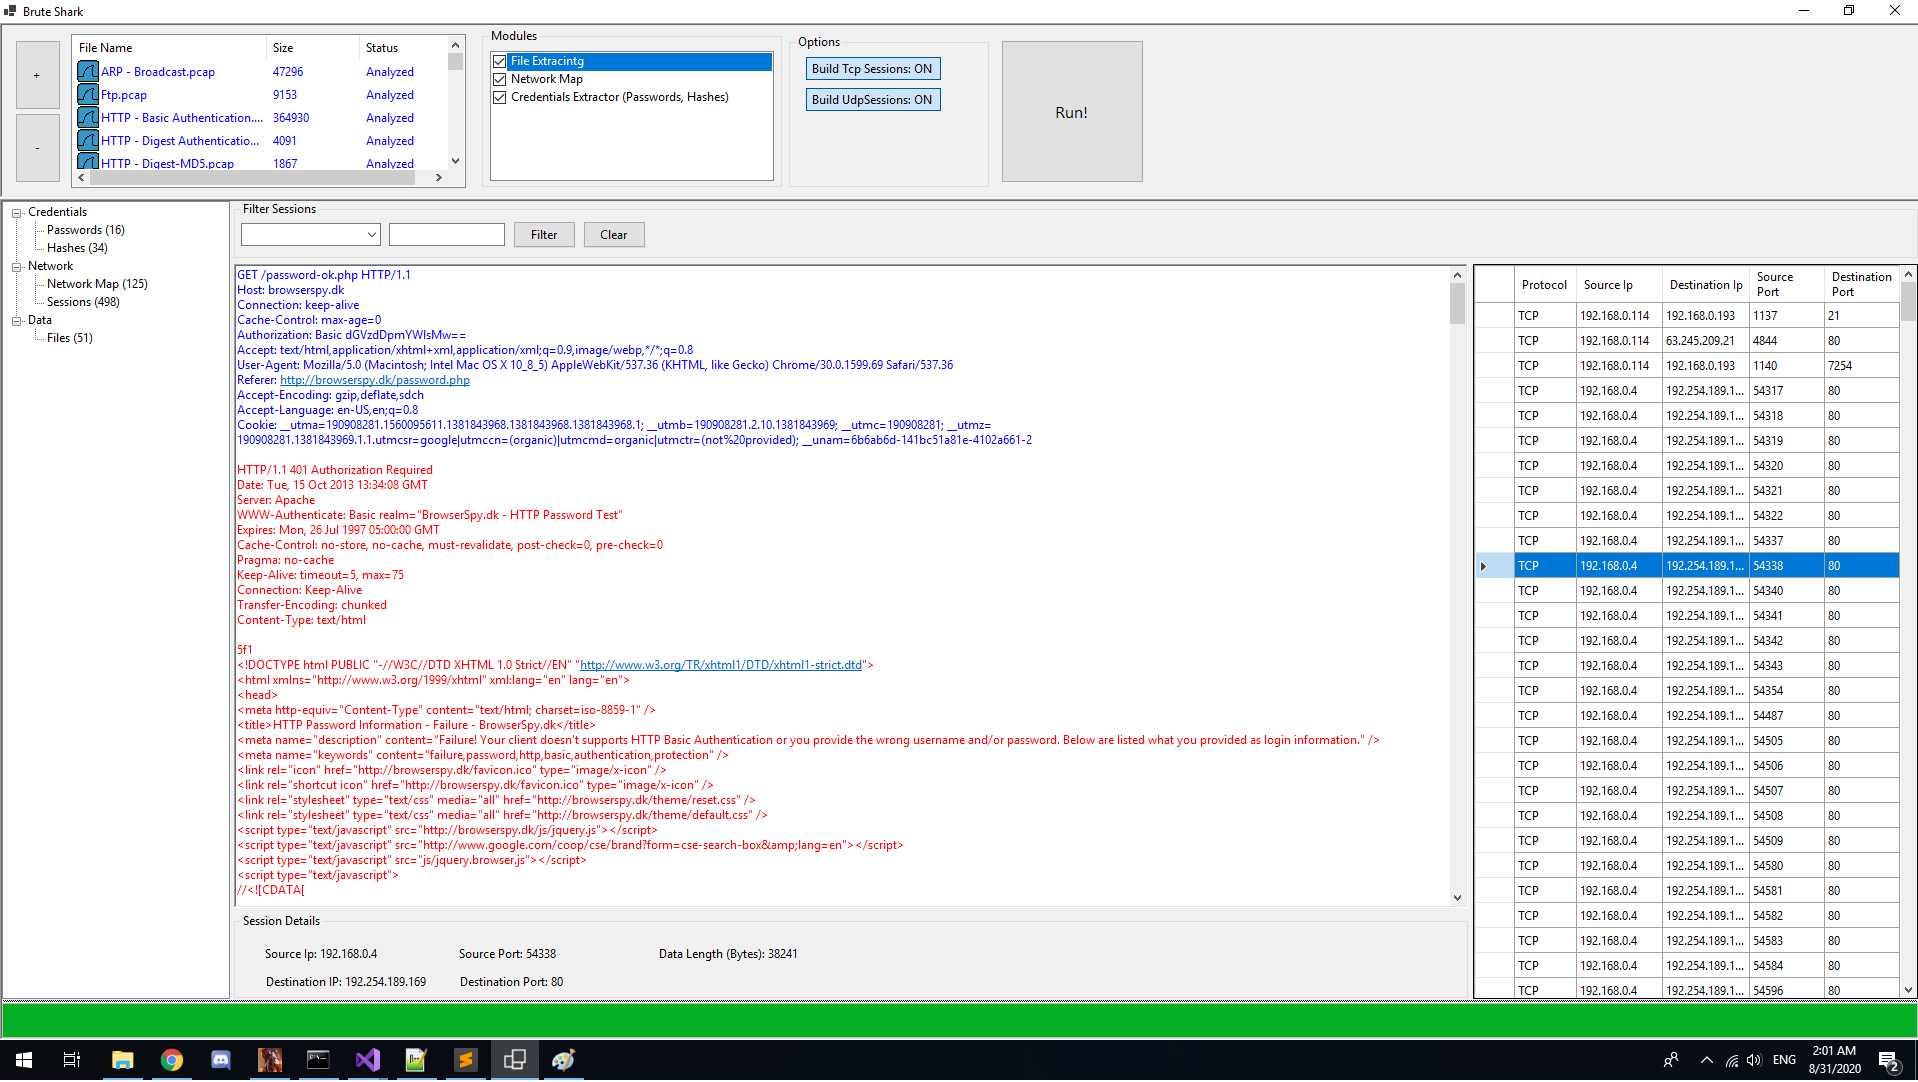This screenshot has width=1918, height=1082.
Task: Open Sublime Text from the taskbar
Action: tap(466, 1060)
